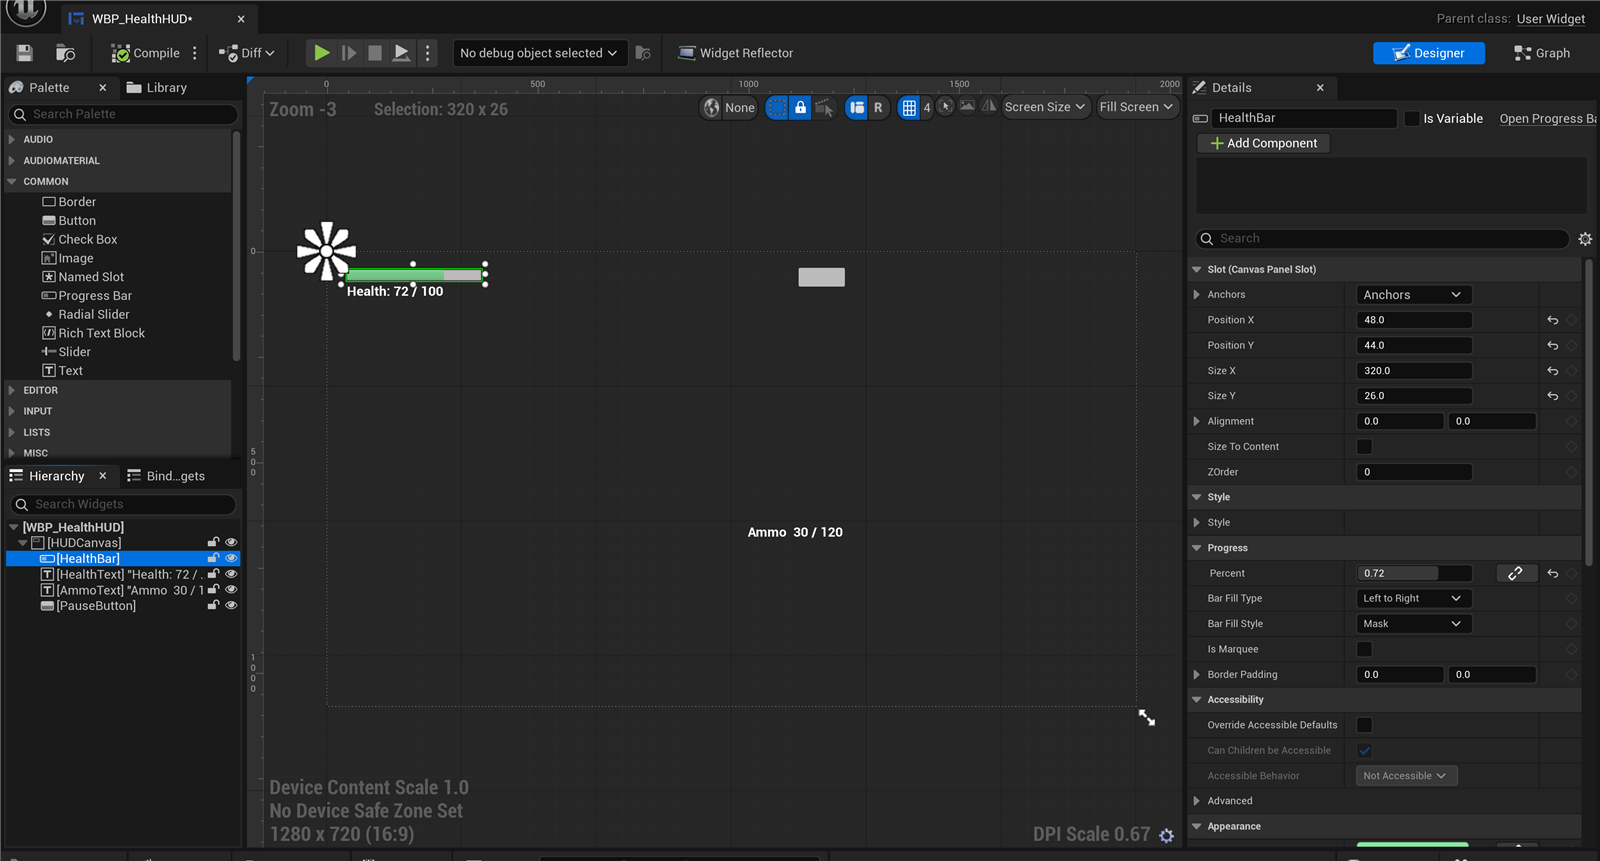Screen dimensions: 1600x861
Task: Open the Screen Size dropdown
Action: (1045, 107)
